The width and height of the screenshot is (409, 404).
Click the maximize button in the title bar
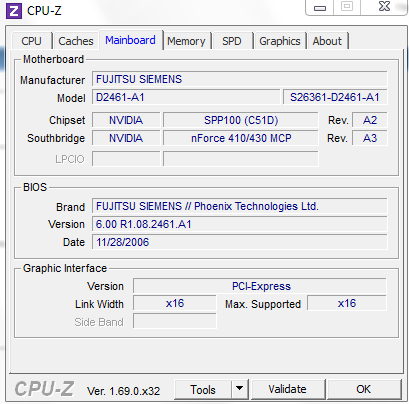[x=347, y=7]
